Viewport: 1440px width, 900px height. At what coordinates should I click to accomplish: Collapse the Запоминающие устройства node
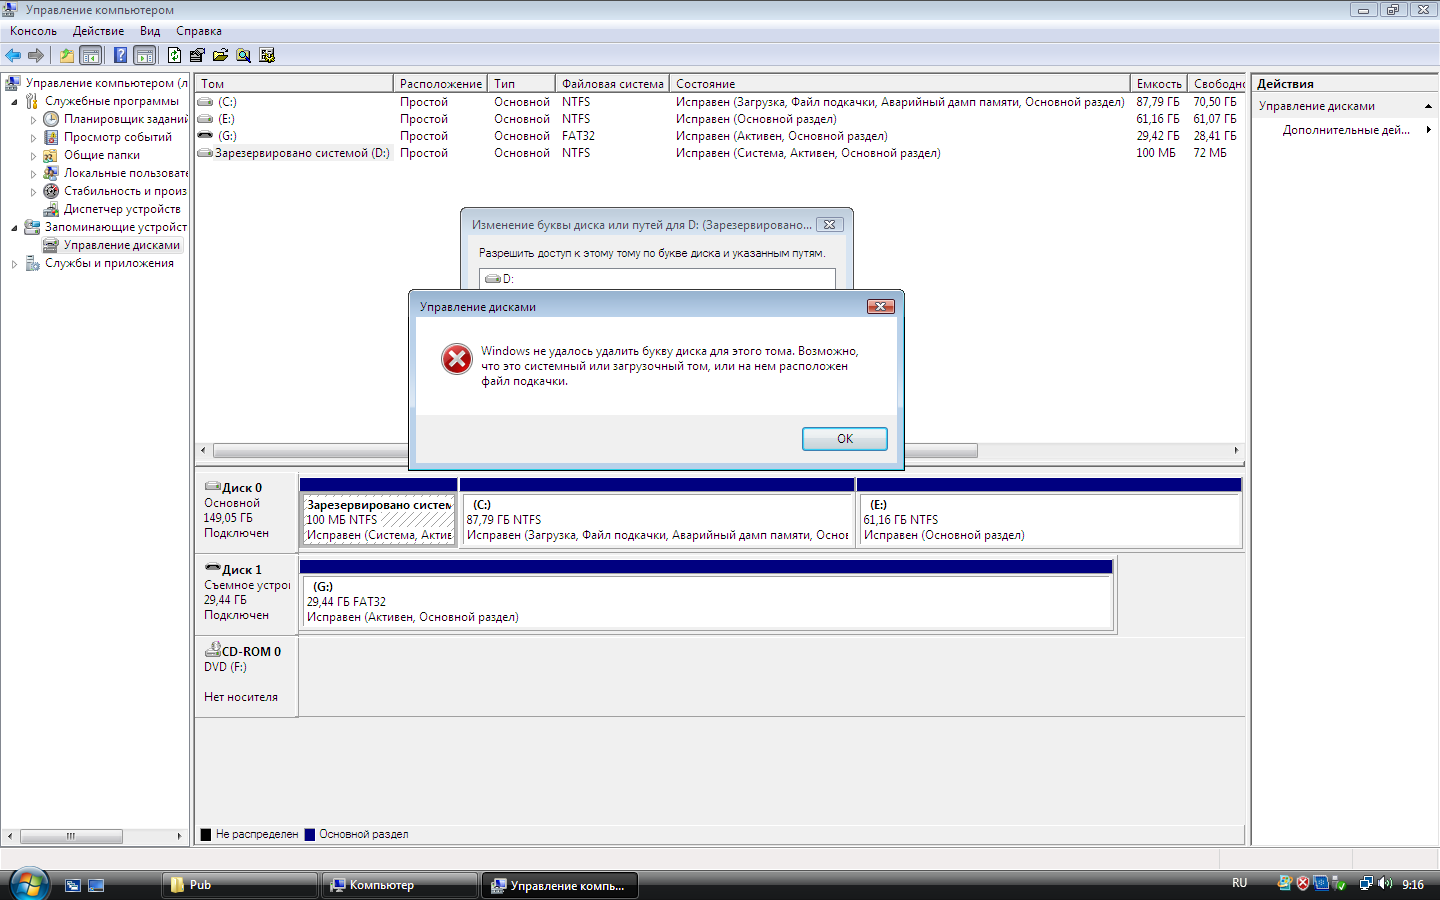pyautogui.click(x=14, y=227)
